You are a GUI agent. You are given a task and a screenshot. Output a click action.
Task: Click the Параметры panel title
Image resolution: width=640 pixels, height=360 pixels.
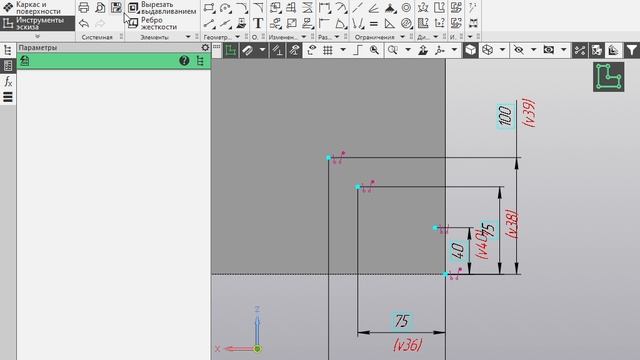(38, 48)
